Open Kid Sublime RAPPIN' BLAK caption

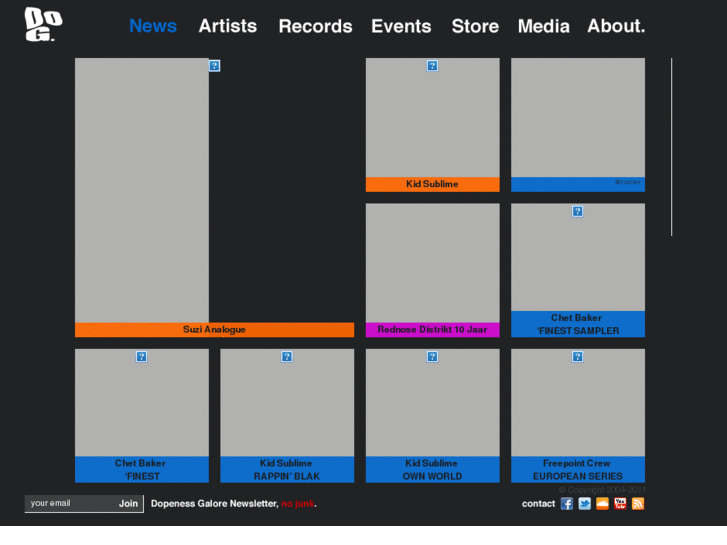[x=287, y=469]
